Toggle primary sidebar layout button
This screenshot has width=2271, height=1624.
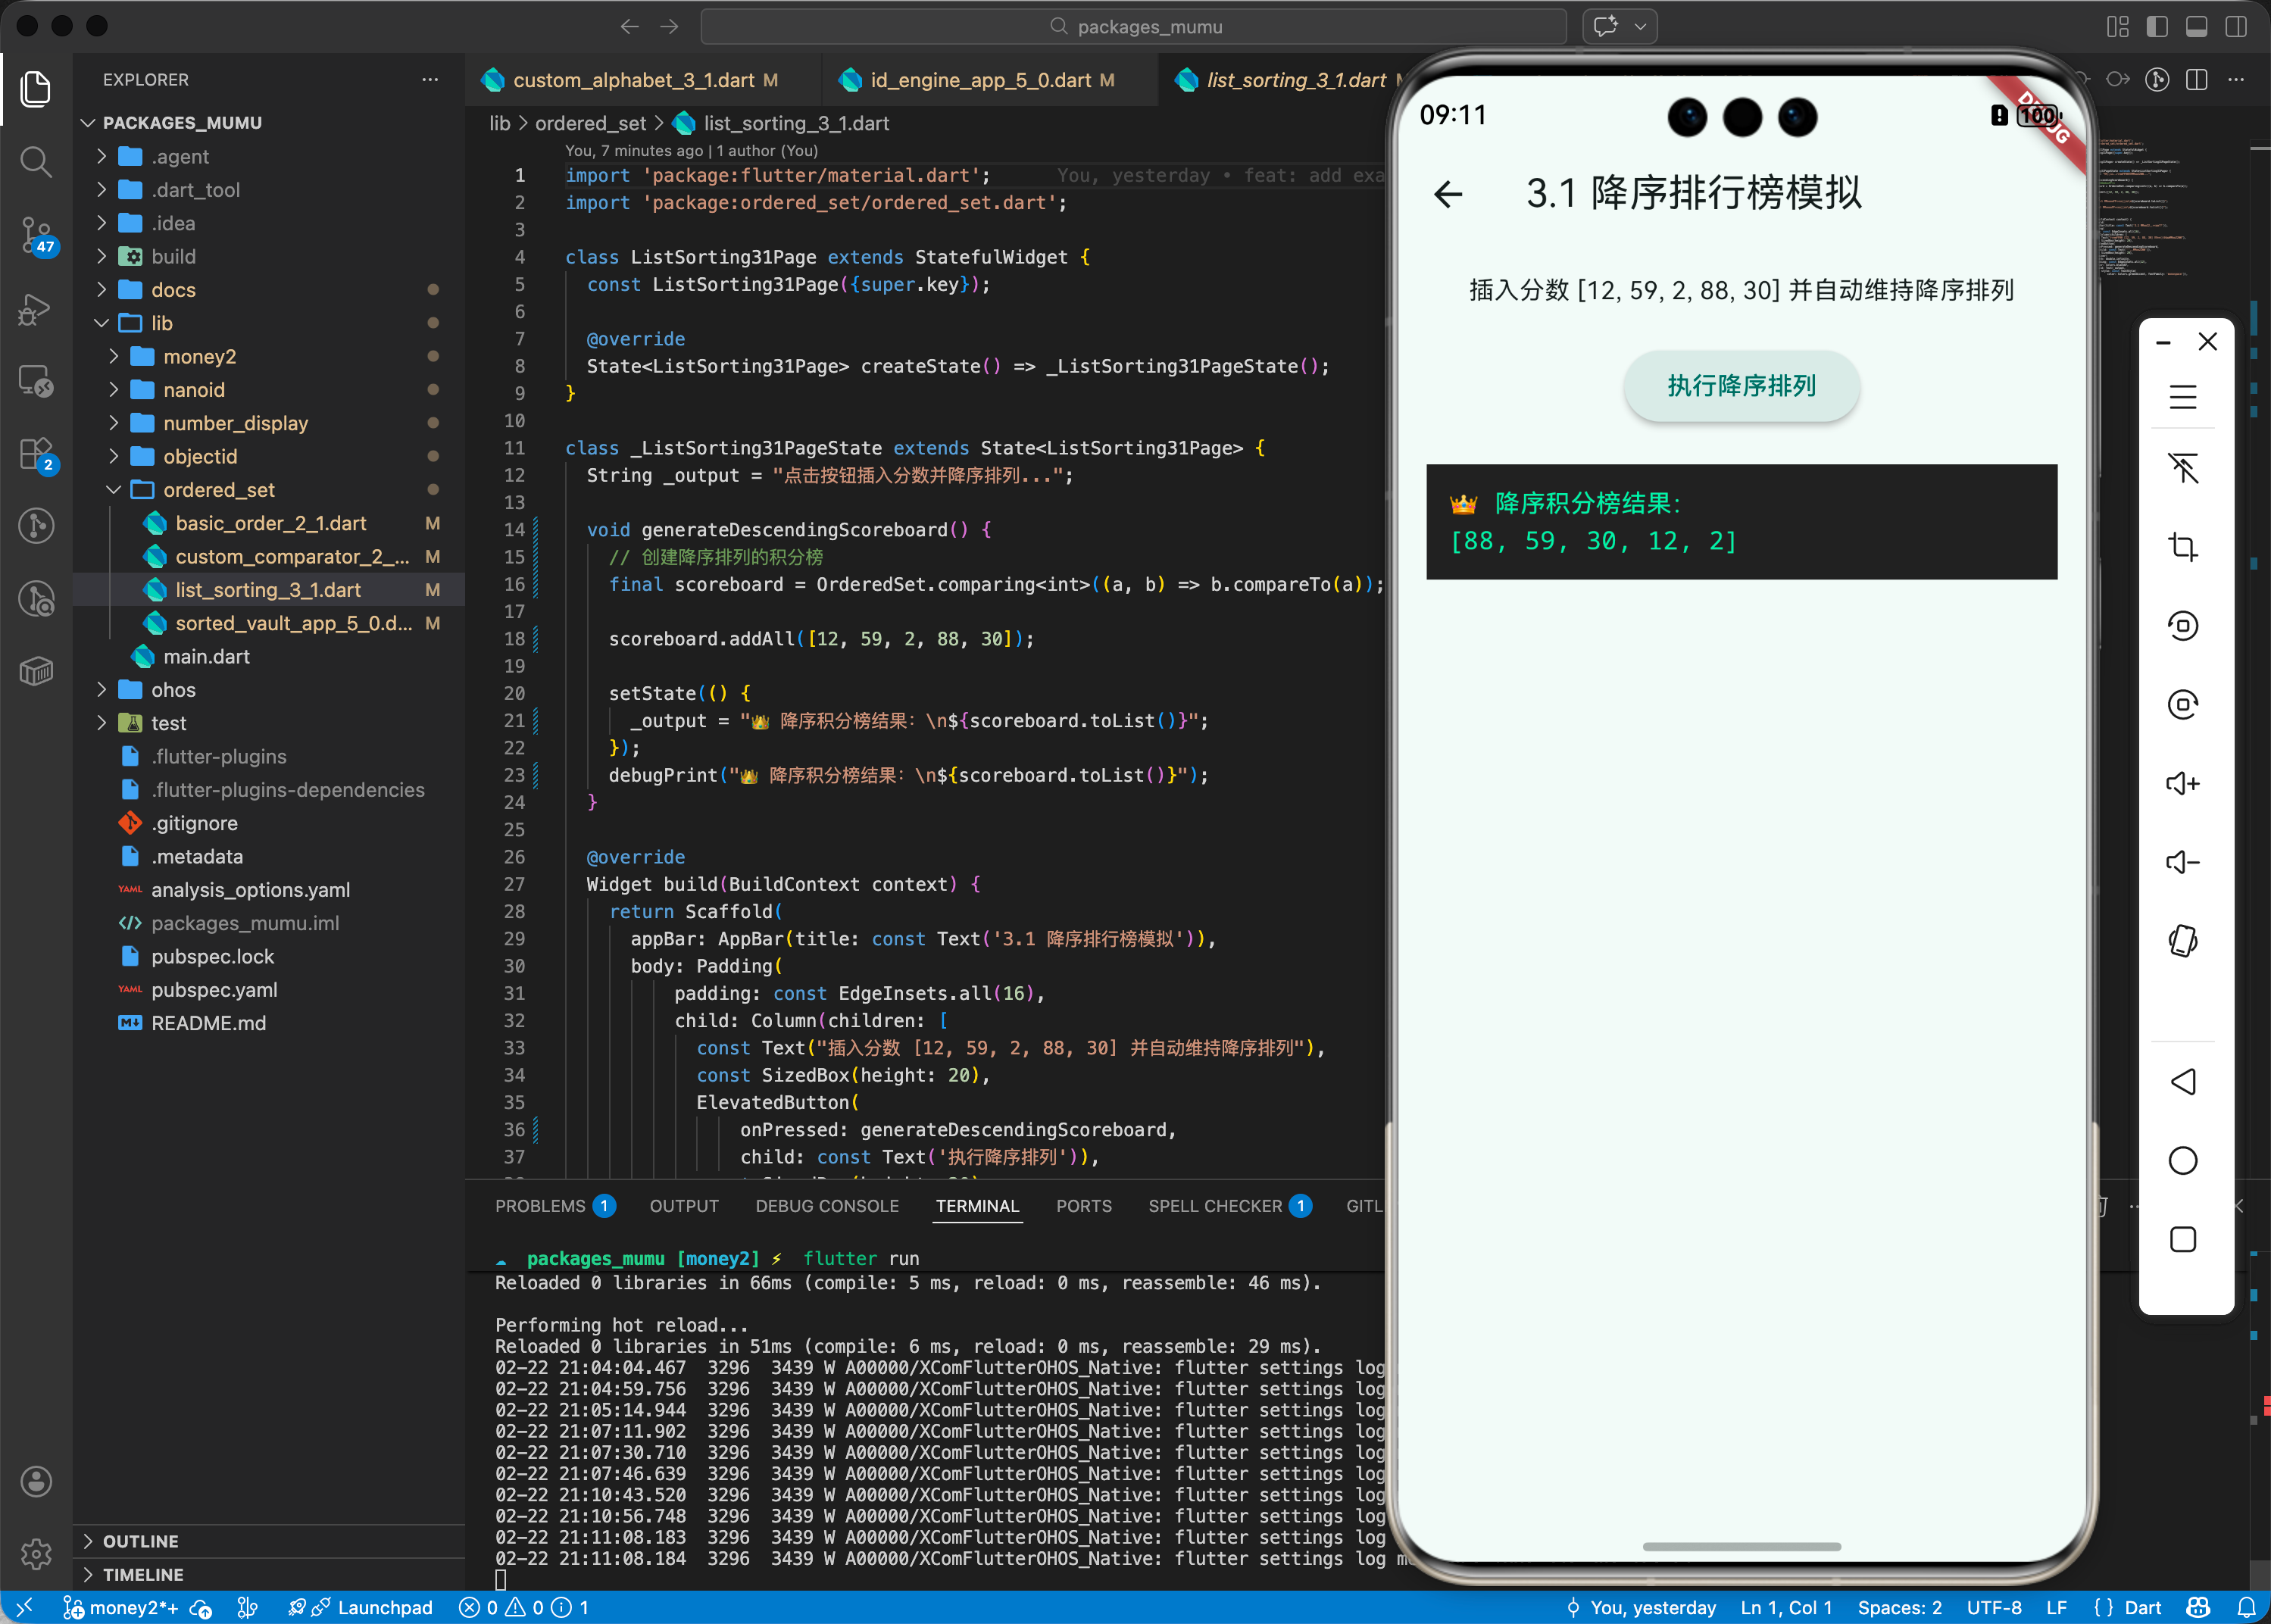click(2157, 27)
